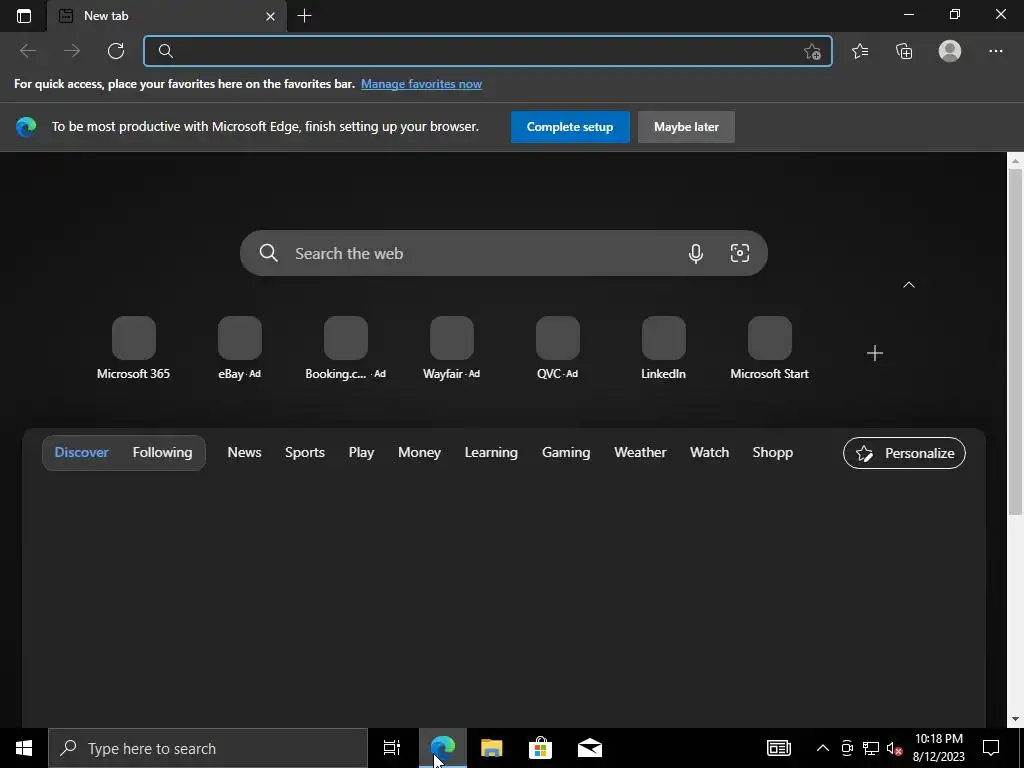The image size is (1024, 768).
Task: Select the Discover feed tab
Action: [82, 453]
